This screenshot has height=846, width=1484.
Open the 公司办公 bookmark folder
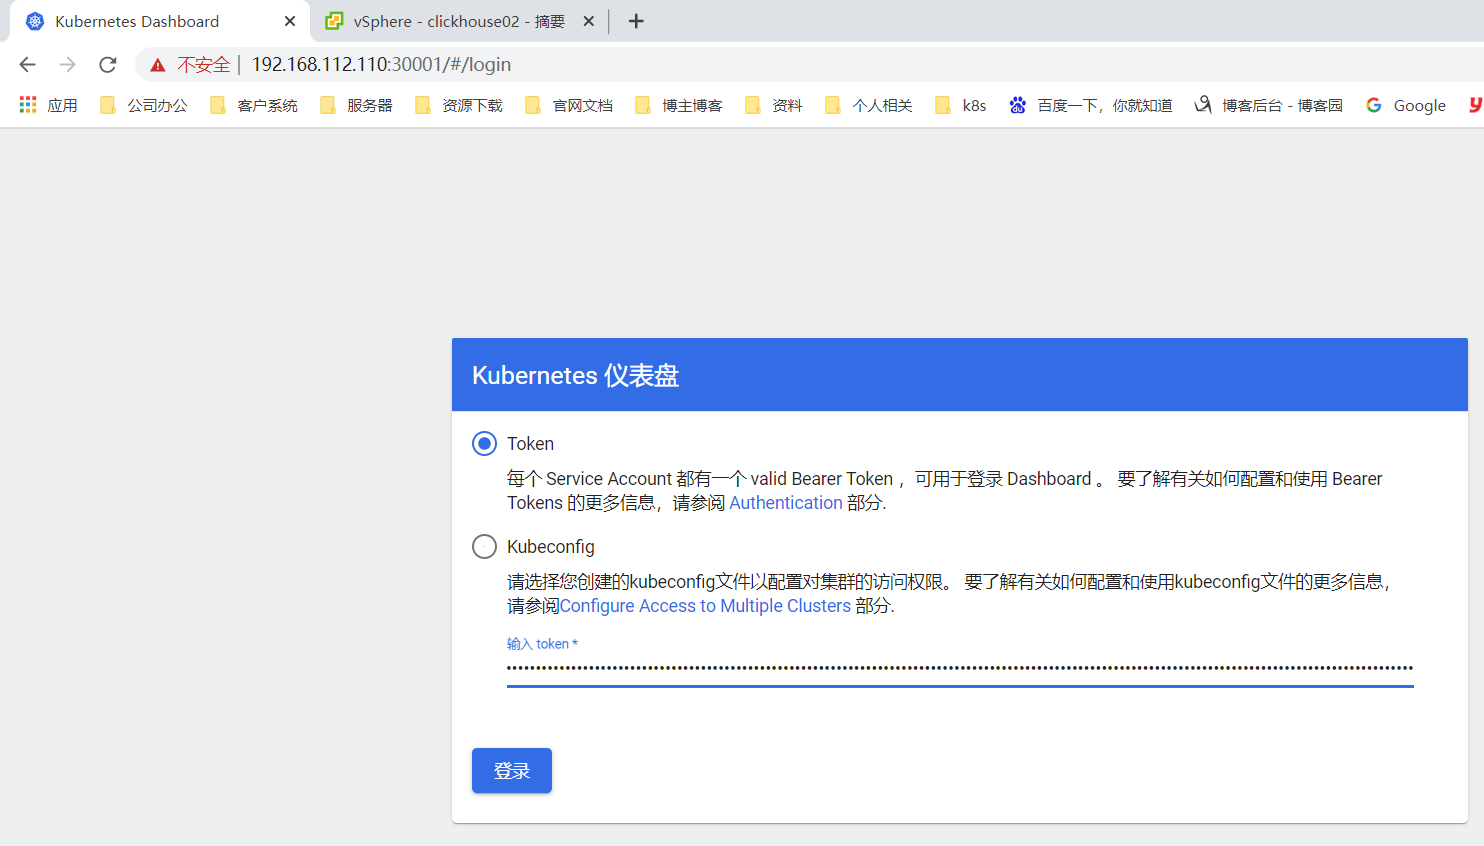click(x=144, y=105)
